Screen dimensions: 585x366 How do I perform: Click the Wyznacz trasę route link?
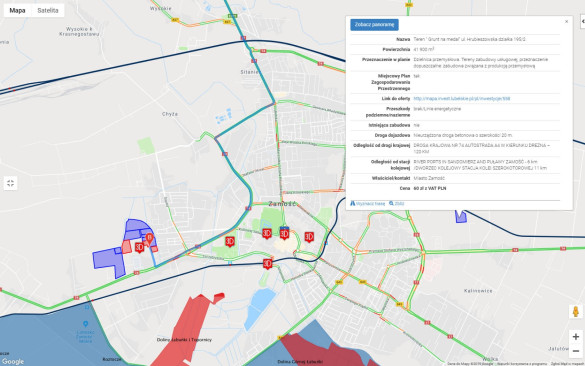pos(367,204)
